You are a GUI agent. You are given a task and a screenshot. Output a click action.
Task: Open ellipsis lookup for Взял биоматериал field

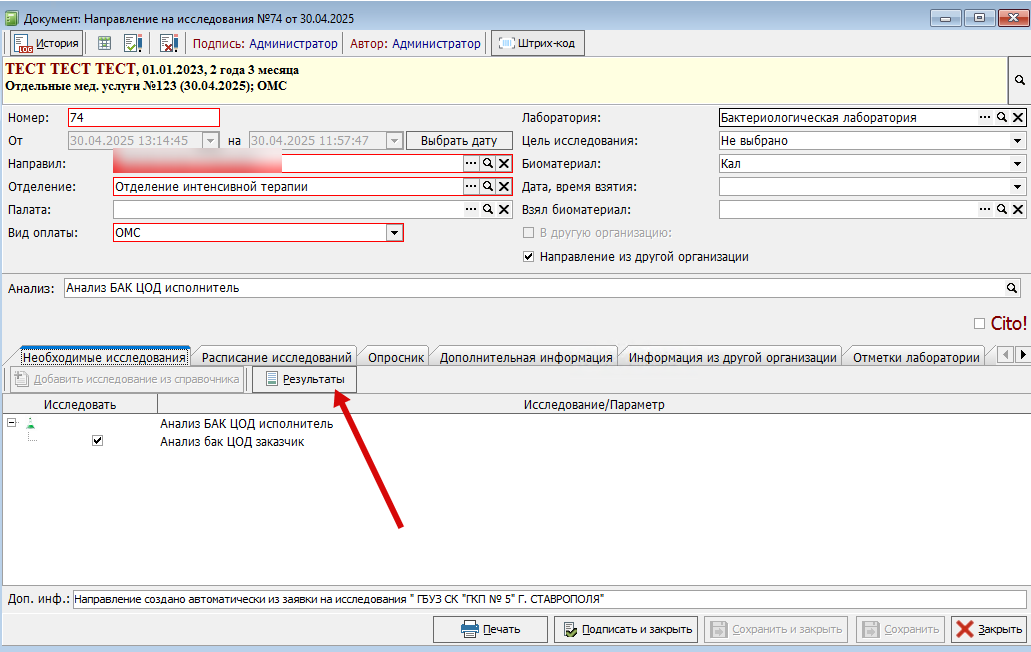pyautogui.click(x=984, y=209)
